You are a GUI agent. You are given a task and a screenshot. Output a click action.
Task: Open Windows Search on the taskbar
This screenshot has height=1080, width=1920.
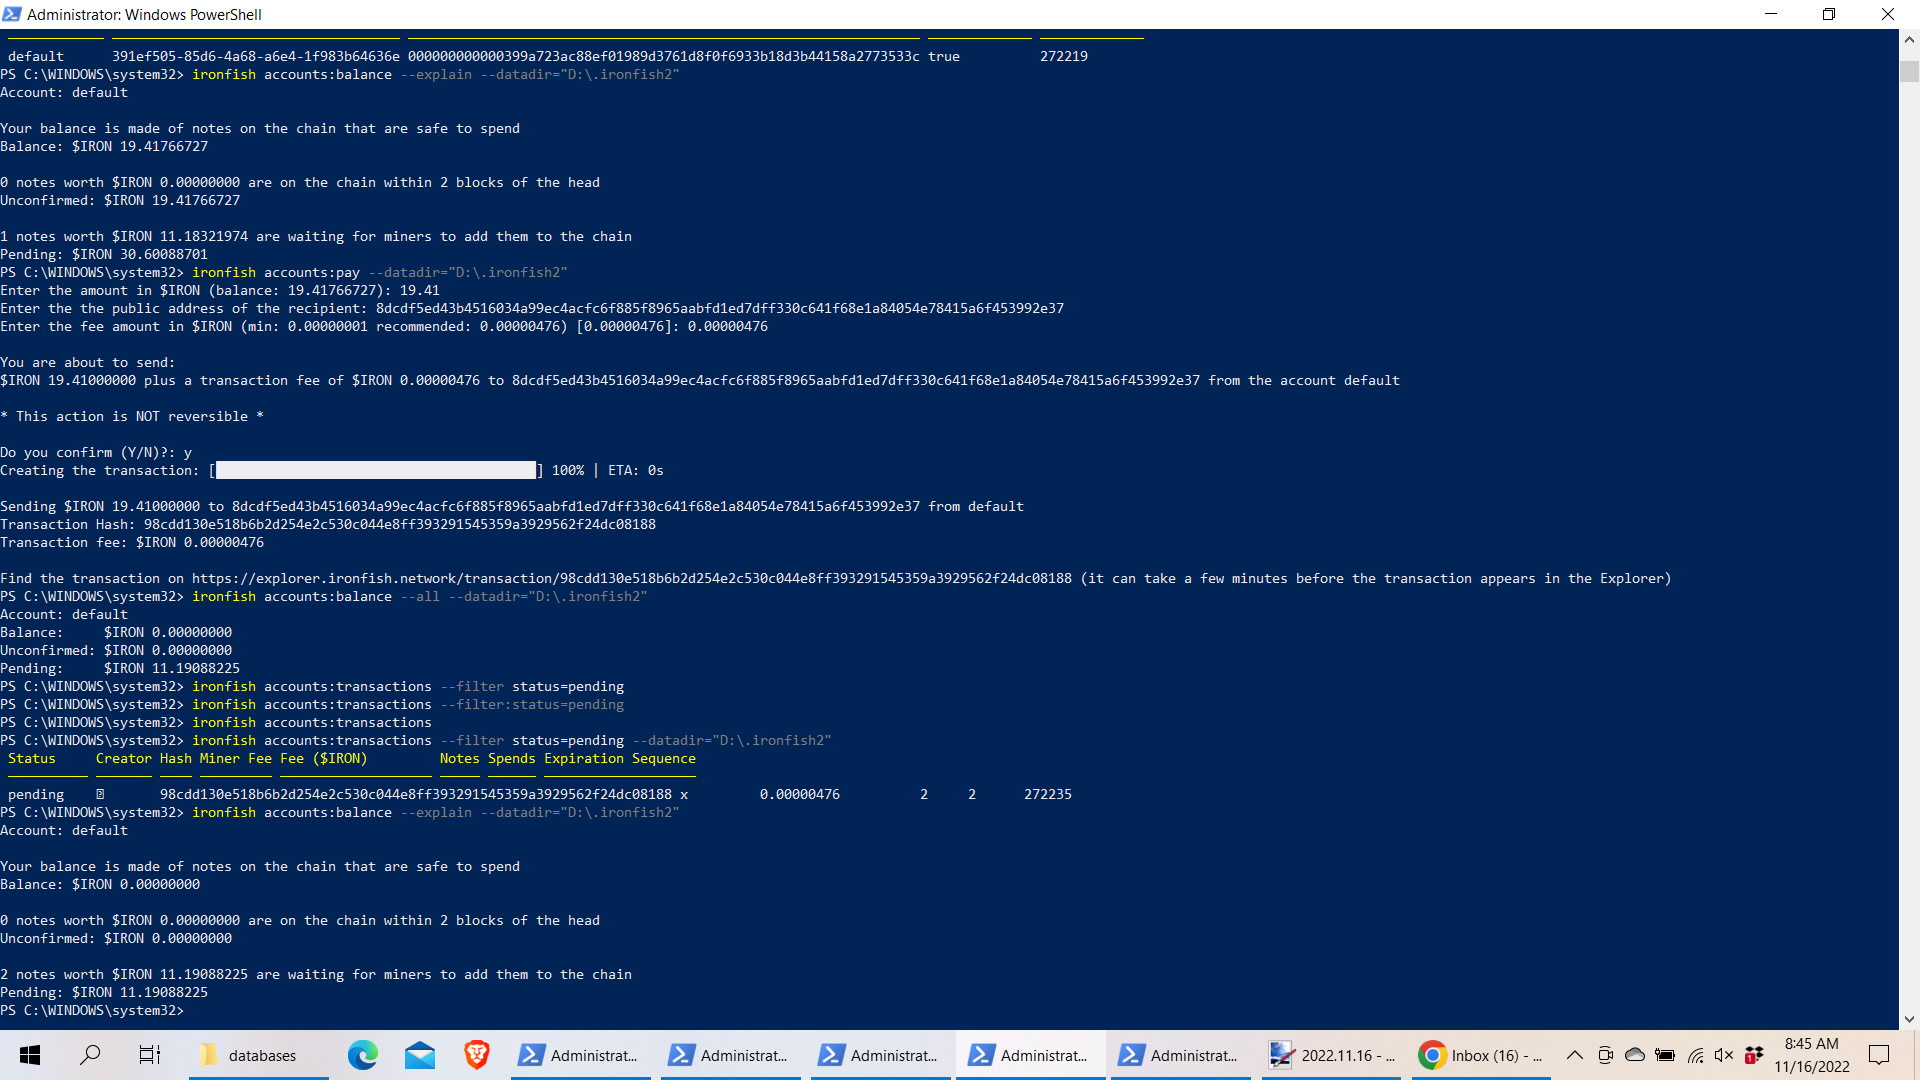91,1055
